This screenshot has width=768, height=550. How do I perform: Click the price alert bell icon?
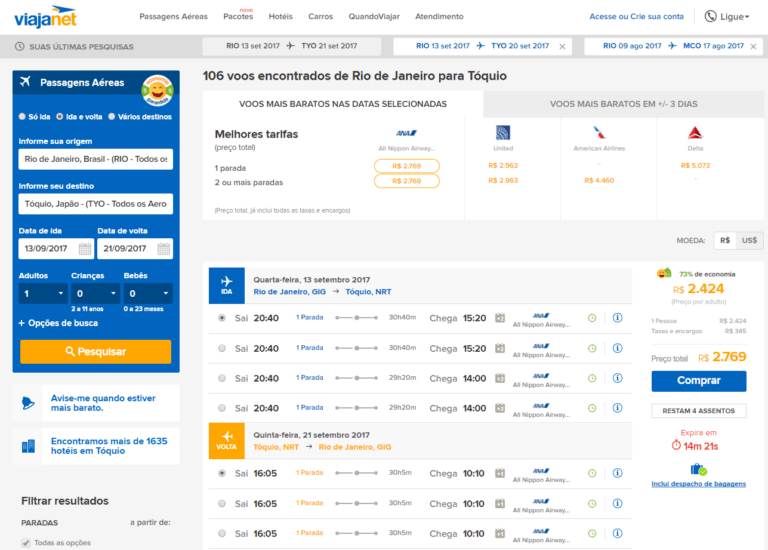coord(30,403)
